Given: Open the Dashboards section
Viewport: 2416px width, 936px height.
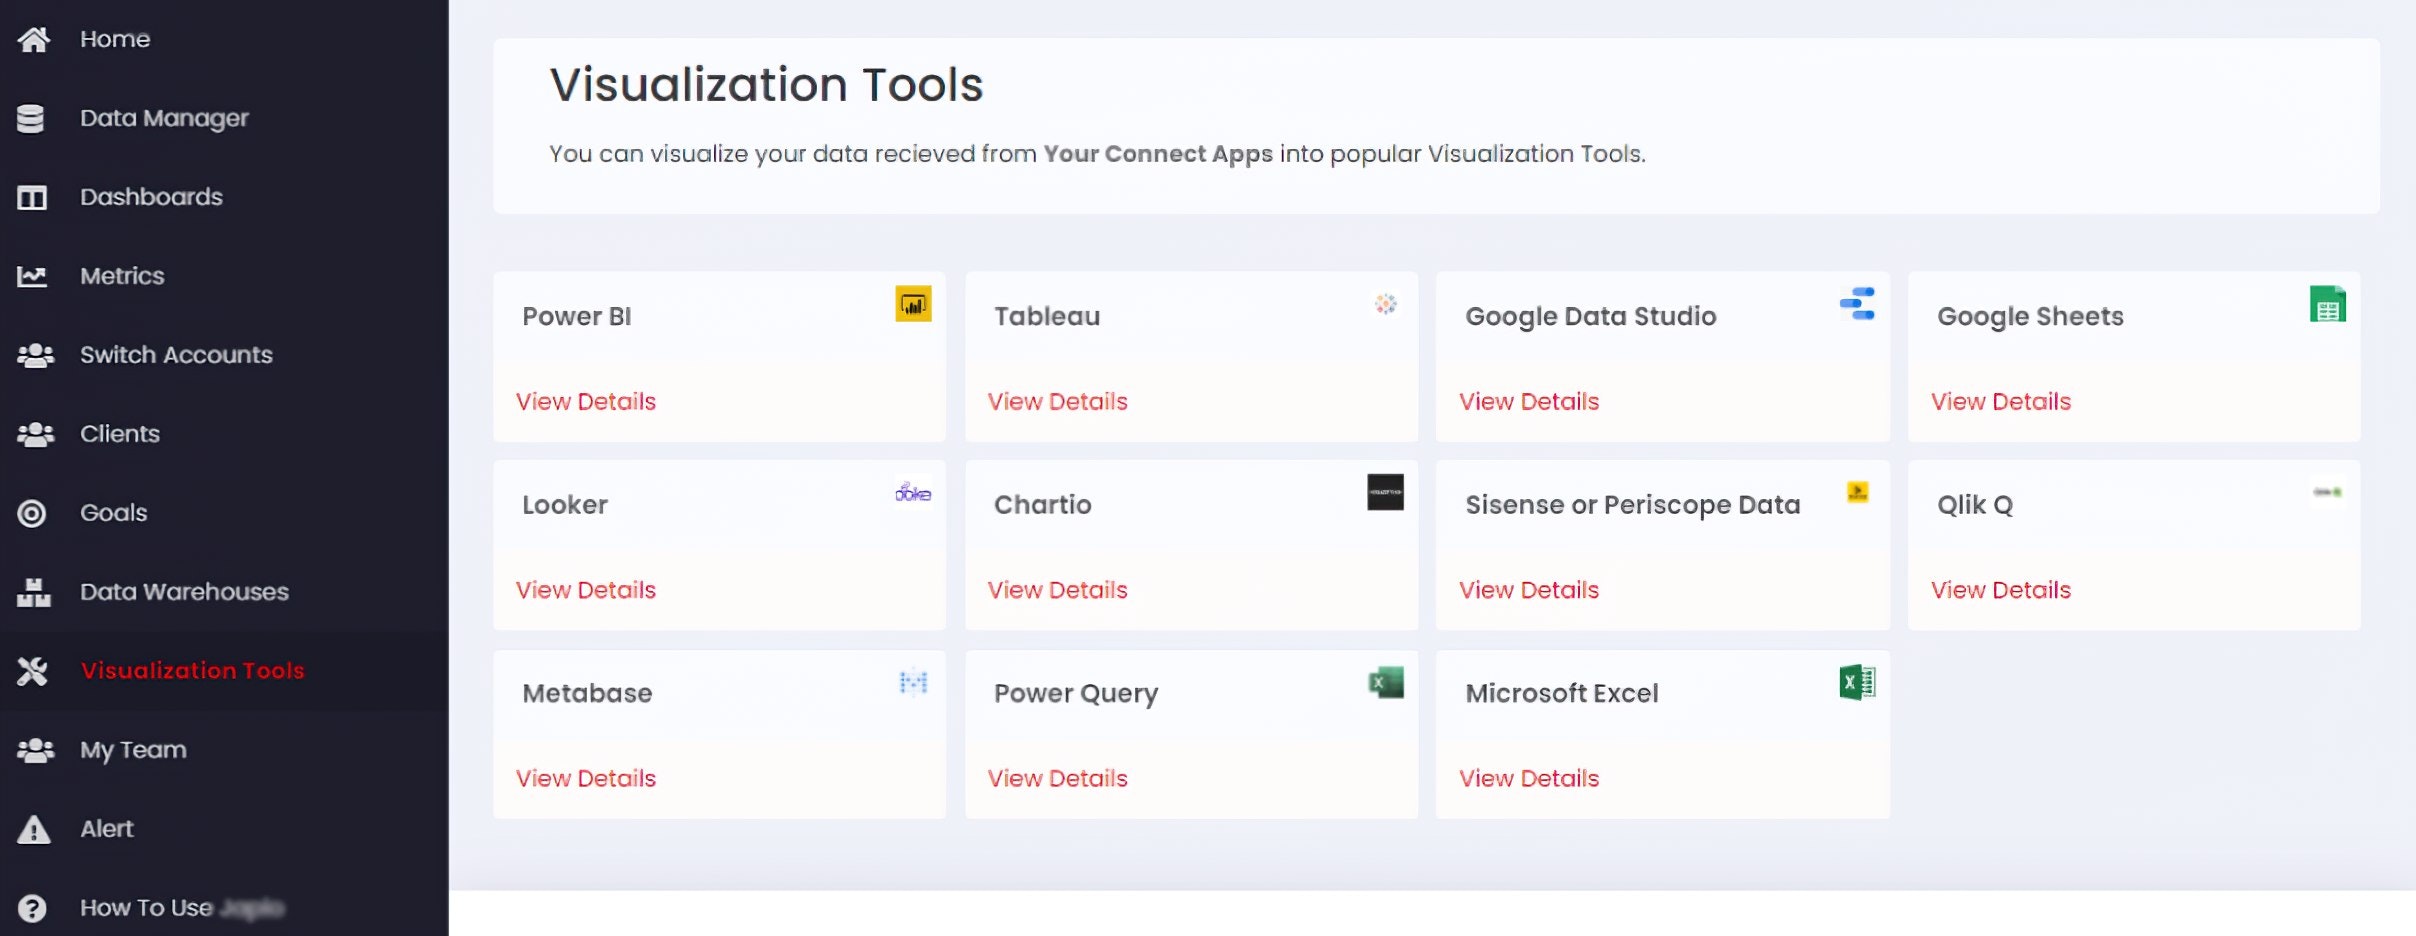Looking at the screenshot, I should tap(151, 197).
